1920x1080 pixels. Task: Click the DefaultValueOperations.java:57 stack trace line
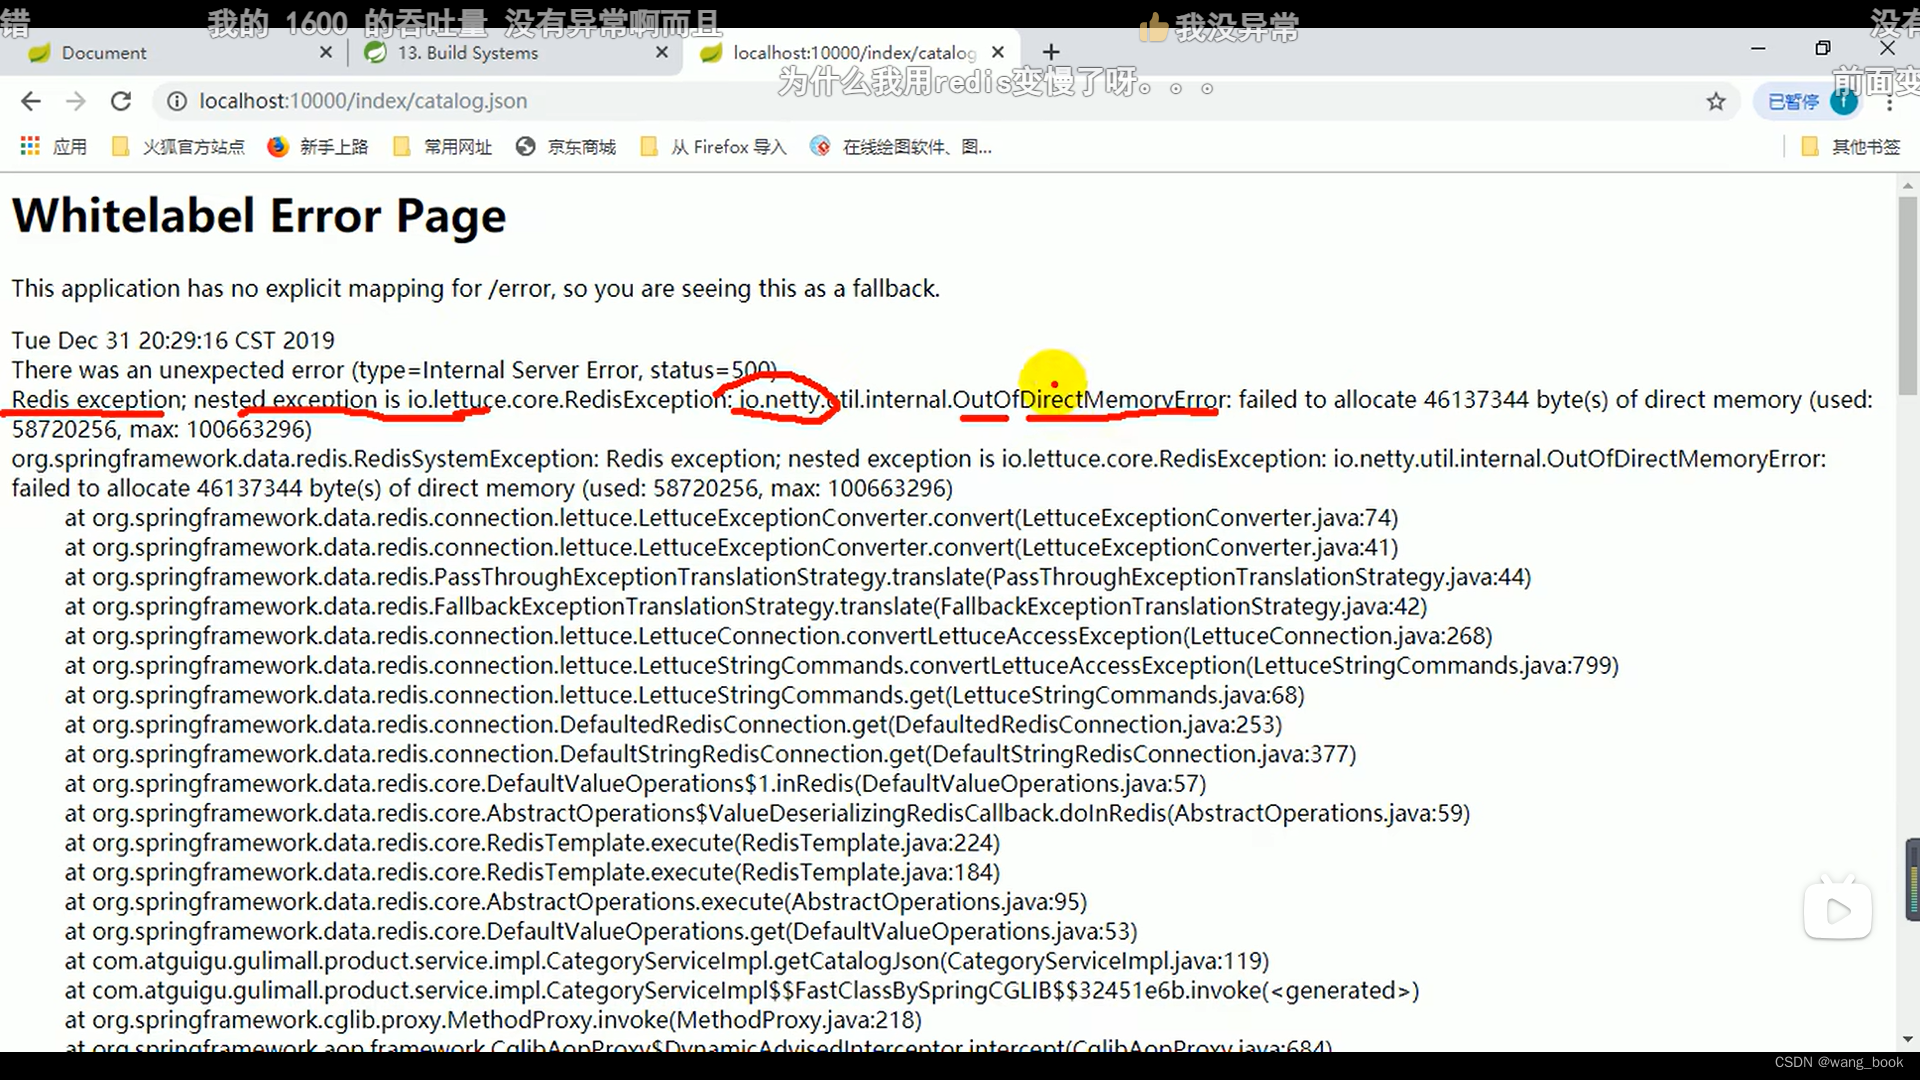coord(636,784)
